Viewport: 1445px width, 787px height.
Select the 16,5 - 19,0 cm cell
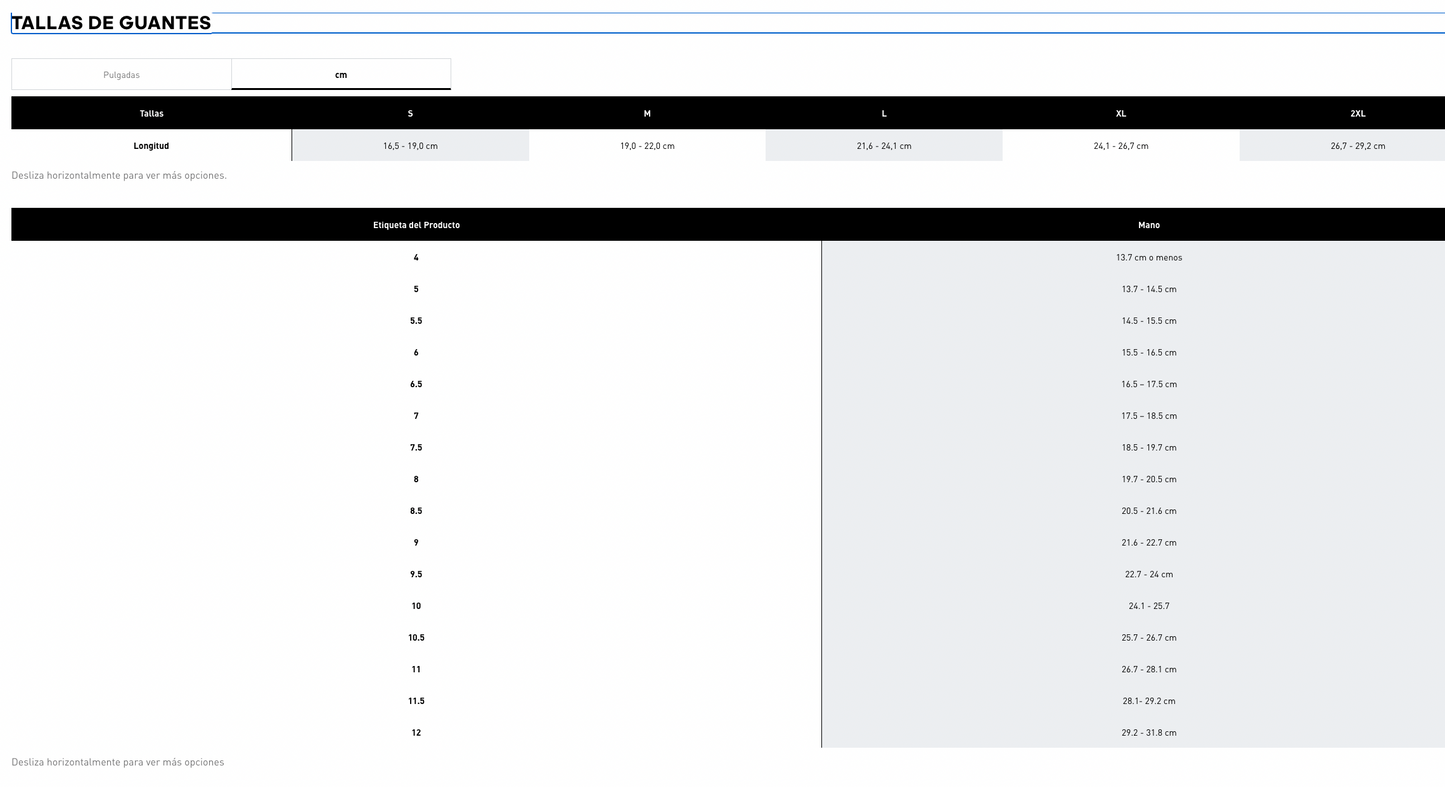(410, 146)
